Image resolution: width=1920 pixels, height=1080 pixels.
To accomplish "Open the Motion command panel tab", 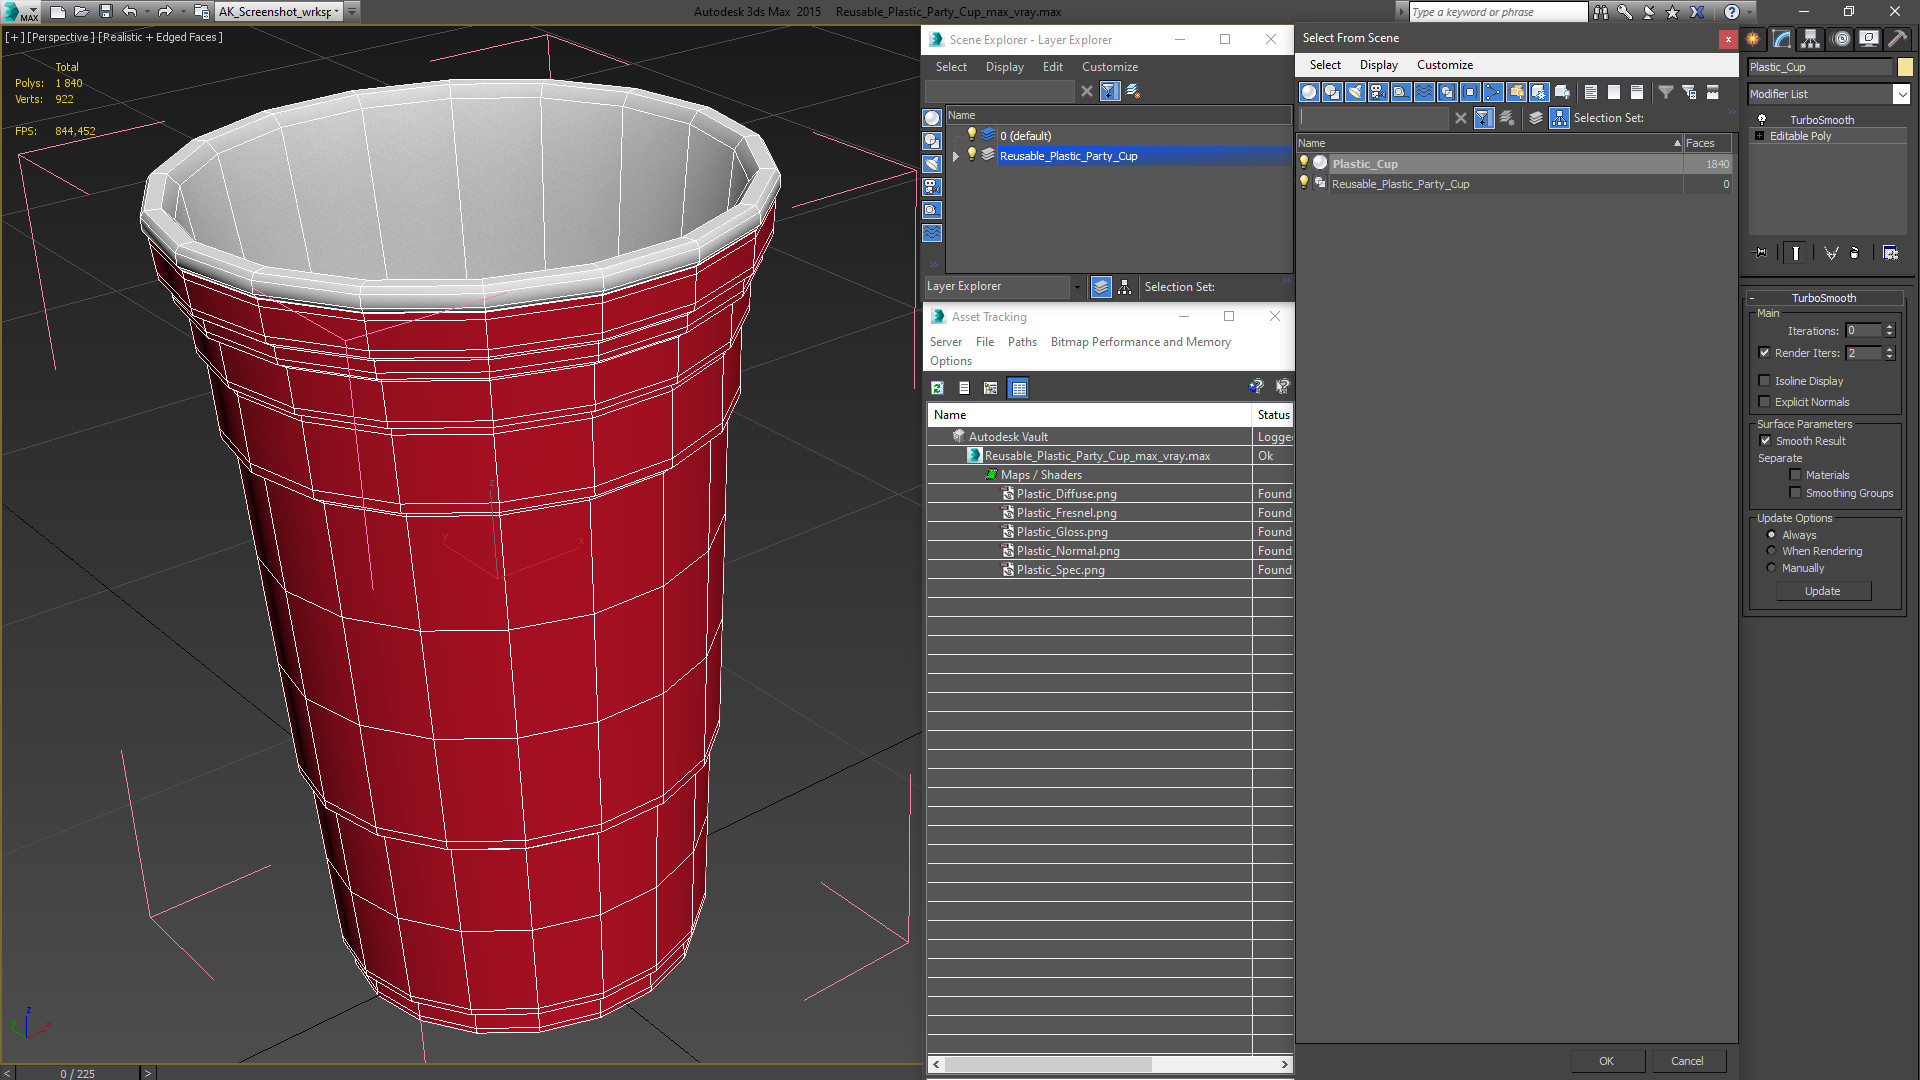I will pos(1840,39).
